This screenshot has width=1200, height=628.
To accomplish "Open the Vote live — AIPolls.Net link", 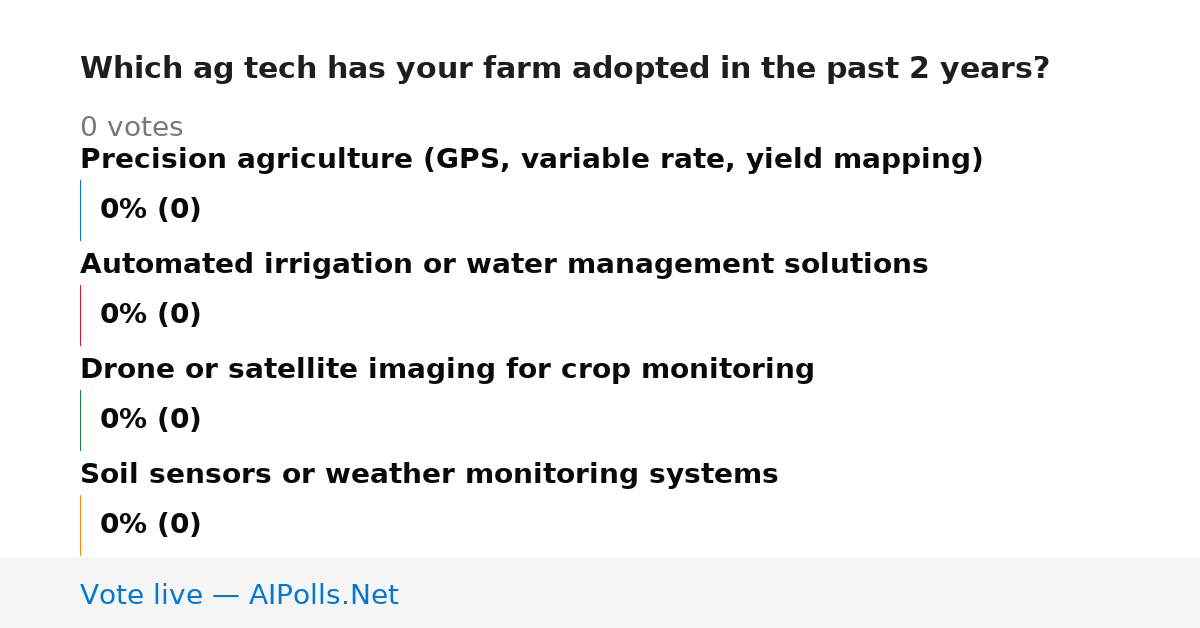I will coord(239,595).
